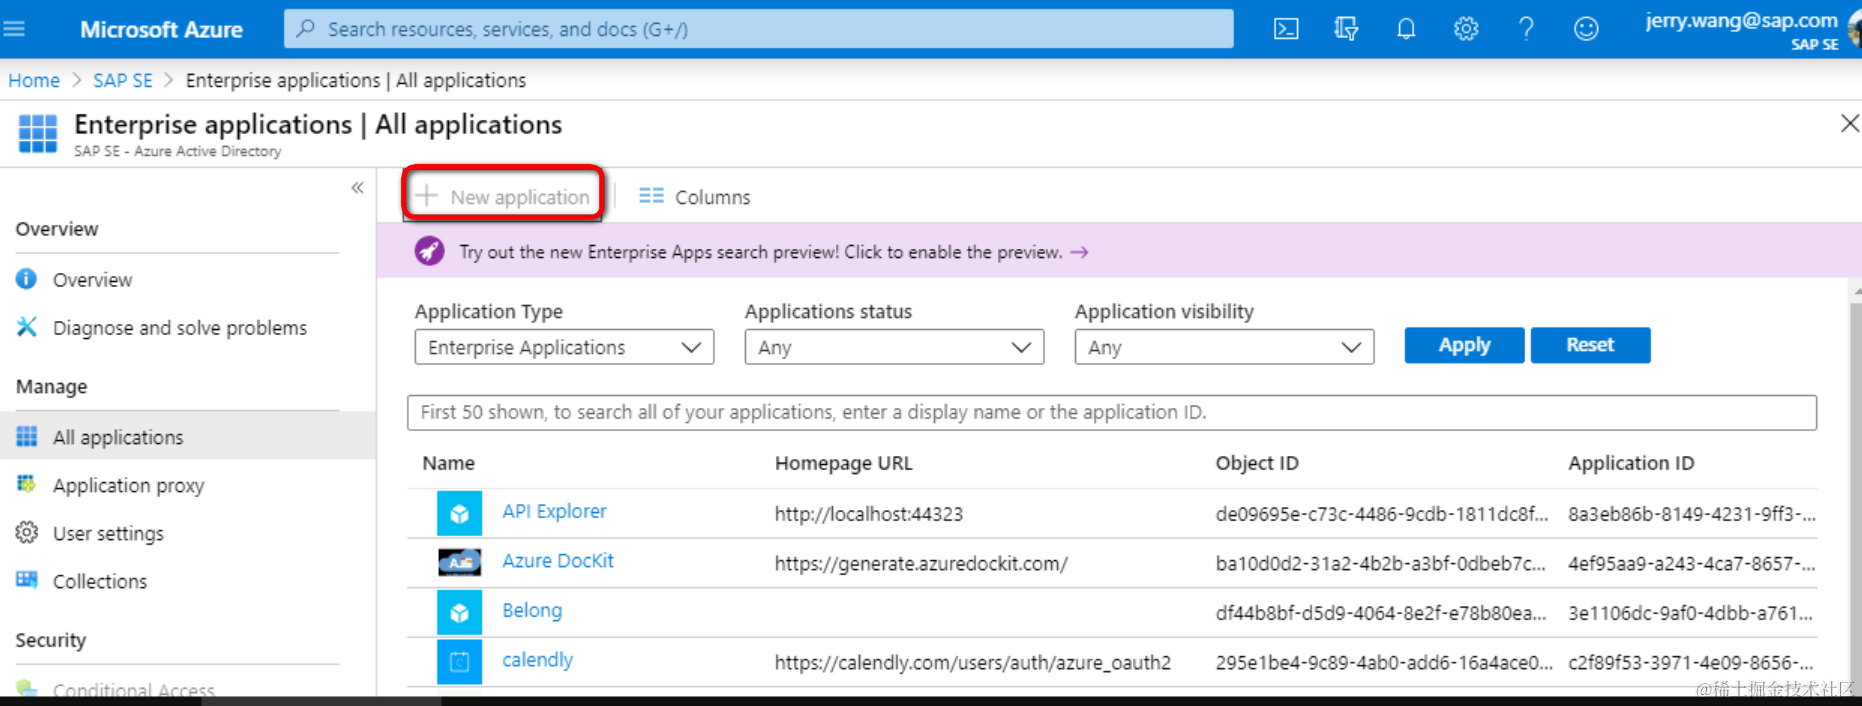Go to Home in the breadcrumb
Screen dimensions: 1862x706
[34, 80]
